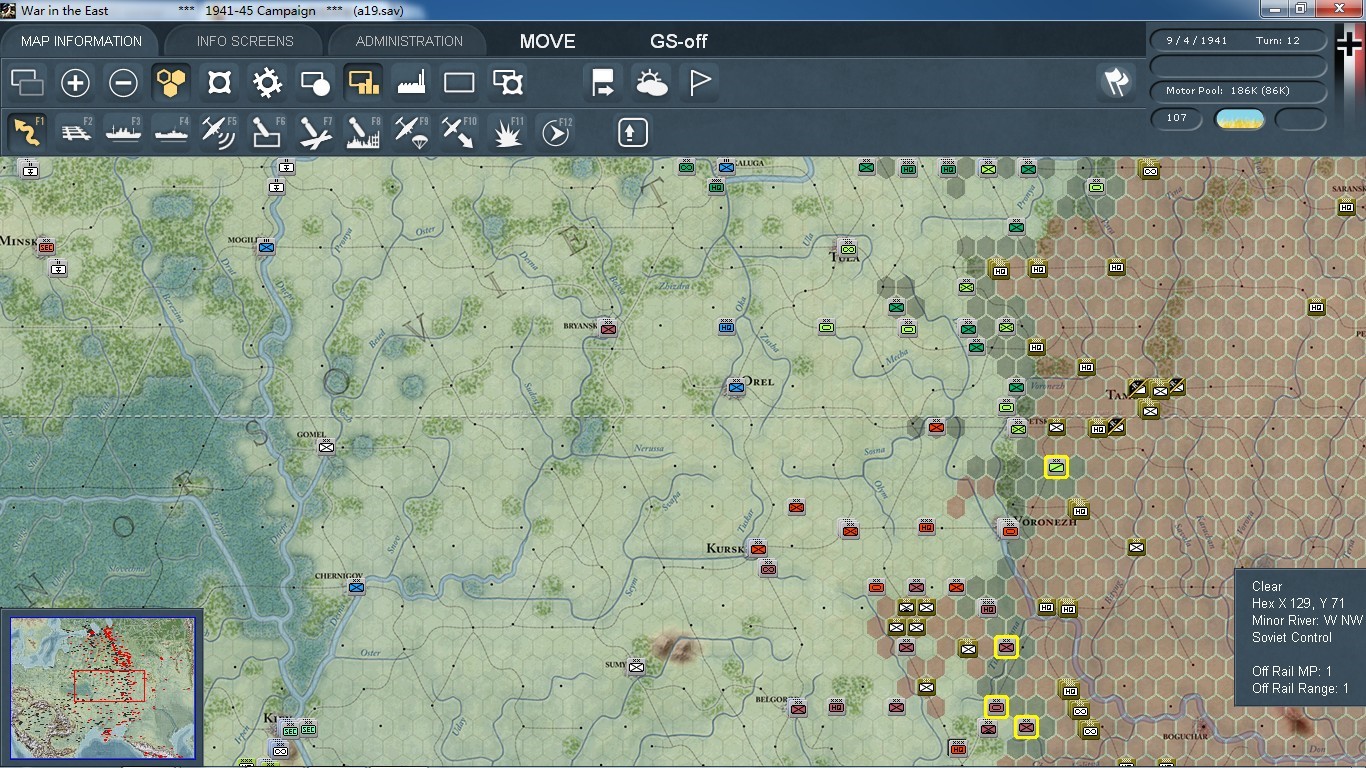The image size is (1366, 768).
Task: Click the crossed flags icon
Action: [1116, 83]
